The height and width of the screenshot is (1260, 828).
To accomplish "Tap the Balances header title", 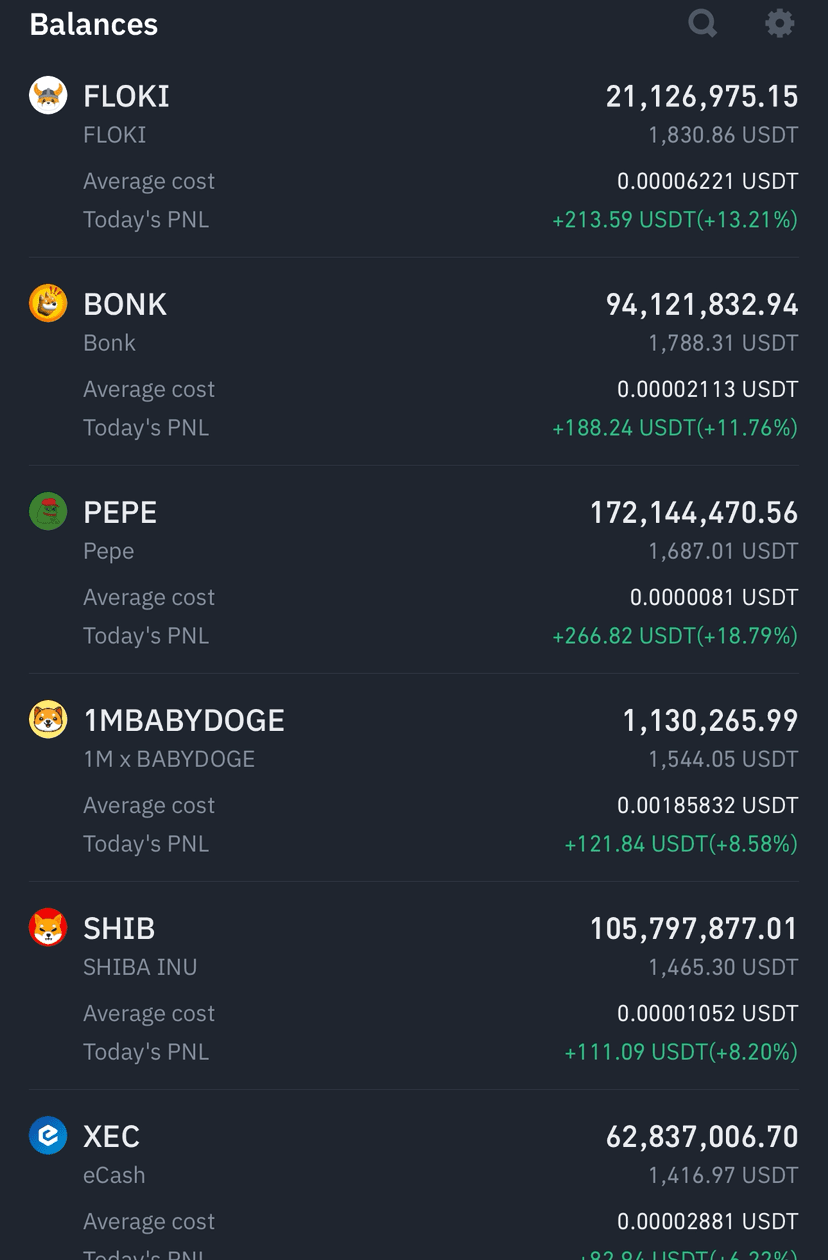I will [94, 24].
